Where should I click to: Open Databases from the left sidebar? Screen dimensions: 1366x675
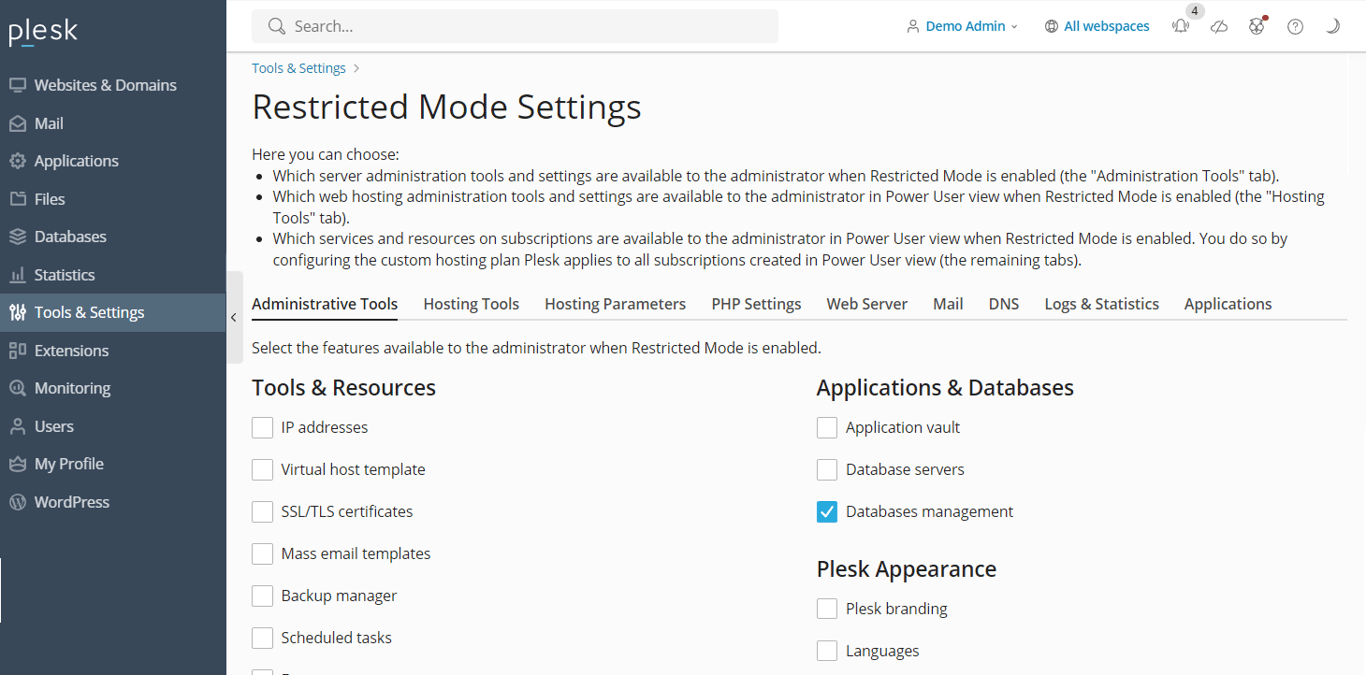(x=69, y=236)
